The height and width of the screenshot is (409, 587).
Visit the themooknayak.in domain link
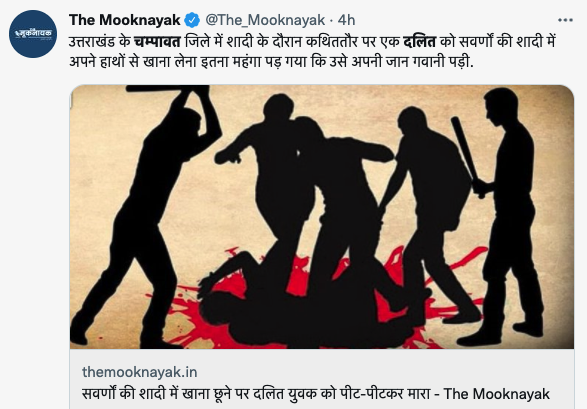140,372
